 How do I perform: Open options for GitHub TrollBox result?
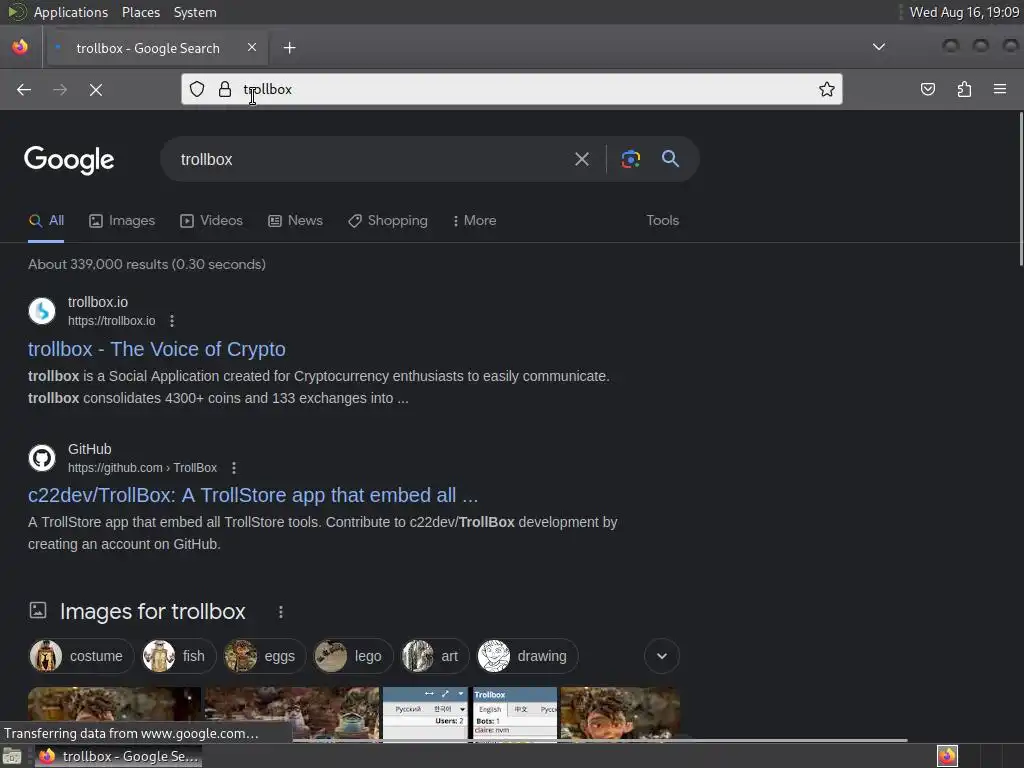coord(234,468)
